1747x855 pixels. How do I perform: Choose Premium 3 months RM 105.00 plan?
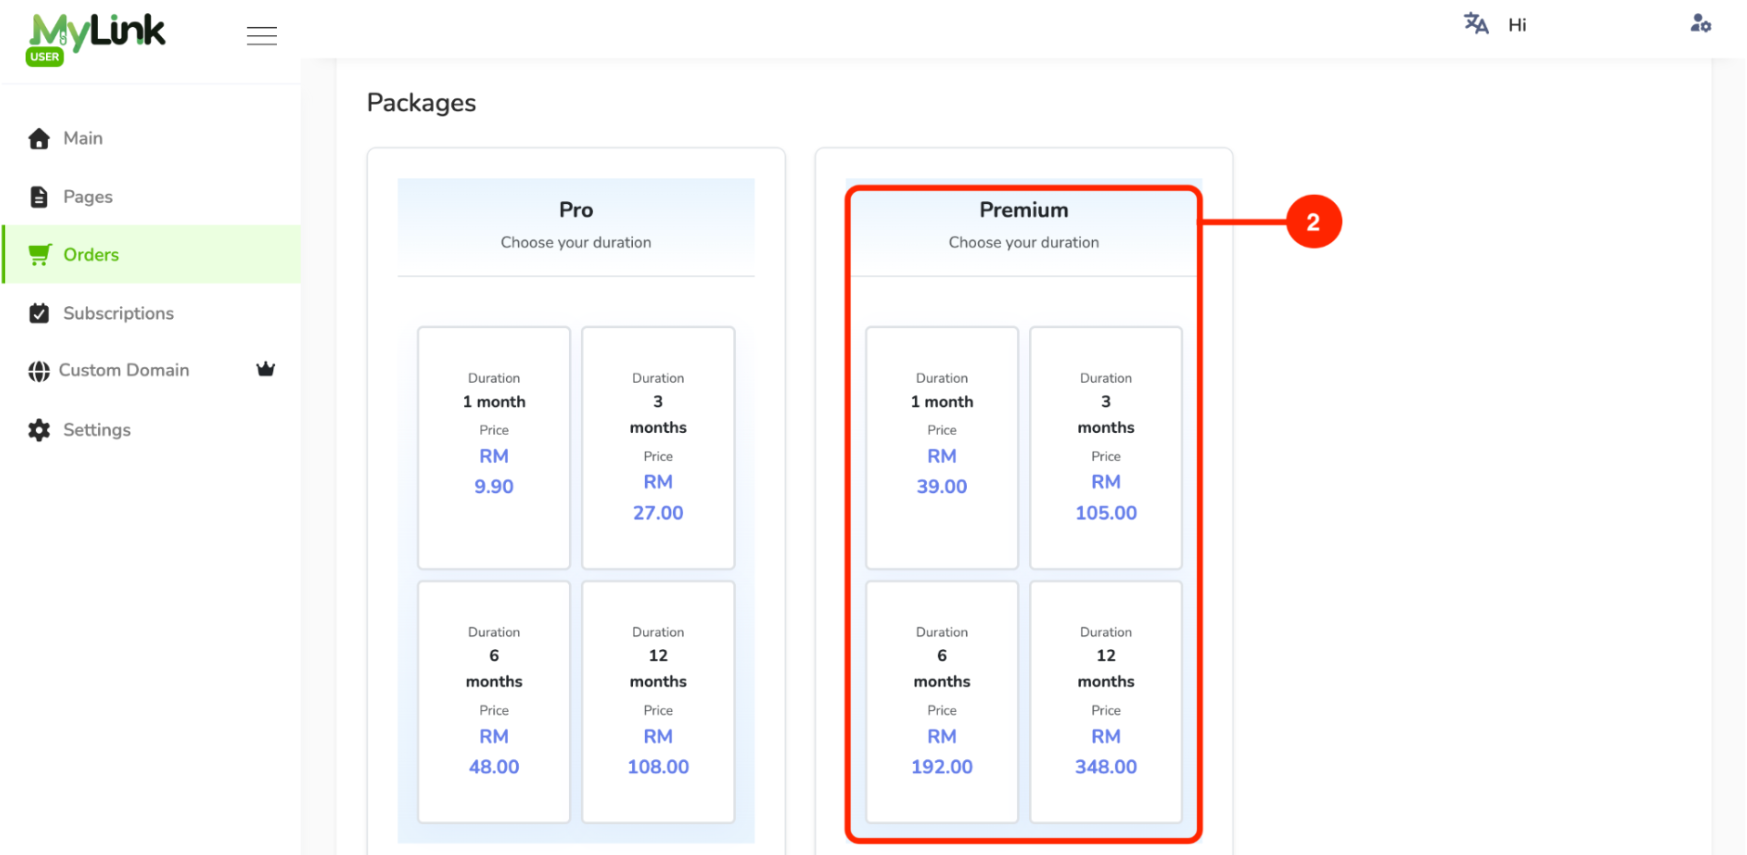[1106, 448]
